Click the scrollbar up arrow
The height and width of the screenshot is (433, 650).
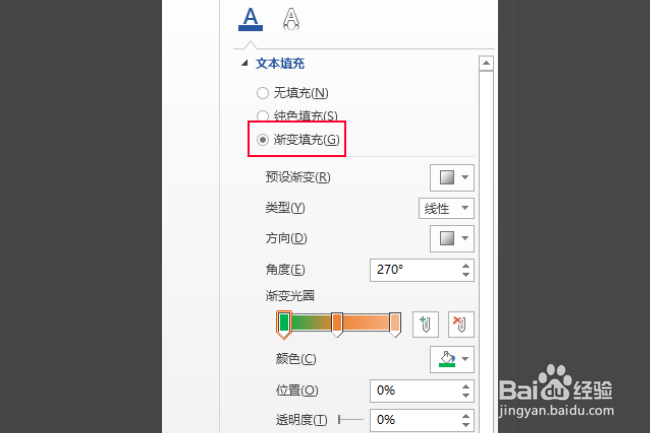click(486, 63)
